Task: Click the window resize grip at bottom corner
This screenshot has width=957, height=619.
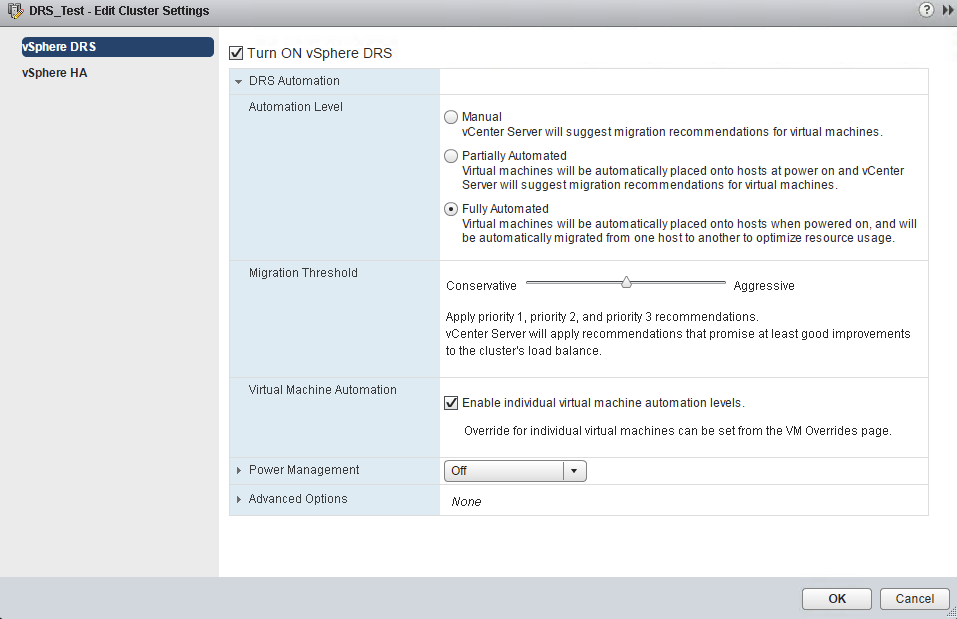Action: [x=952, y=614]
